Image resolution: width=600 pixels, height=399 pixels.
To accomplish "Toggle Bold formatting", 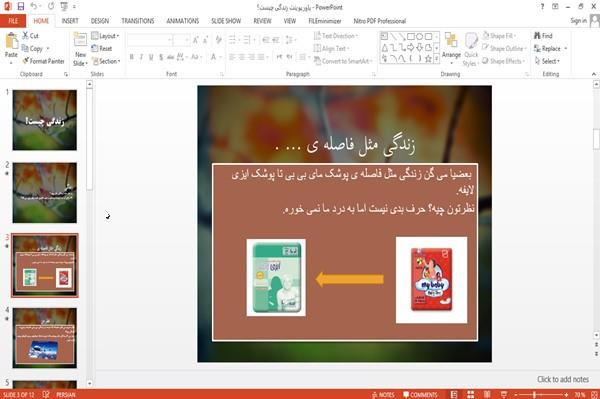I will (132, 57).
